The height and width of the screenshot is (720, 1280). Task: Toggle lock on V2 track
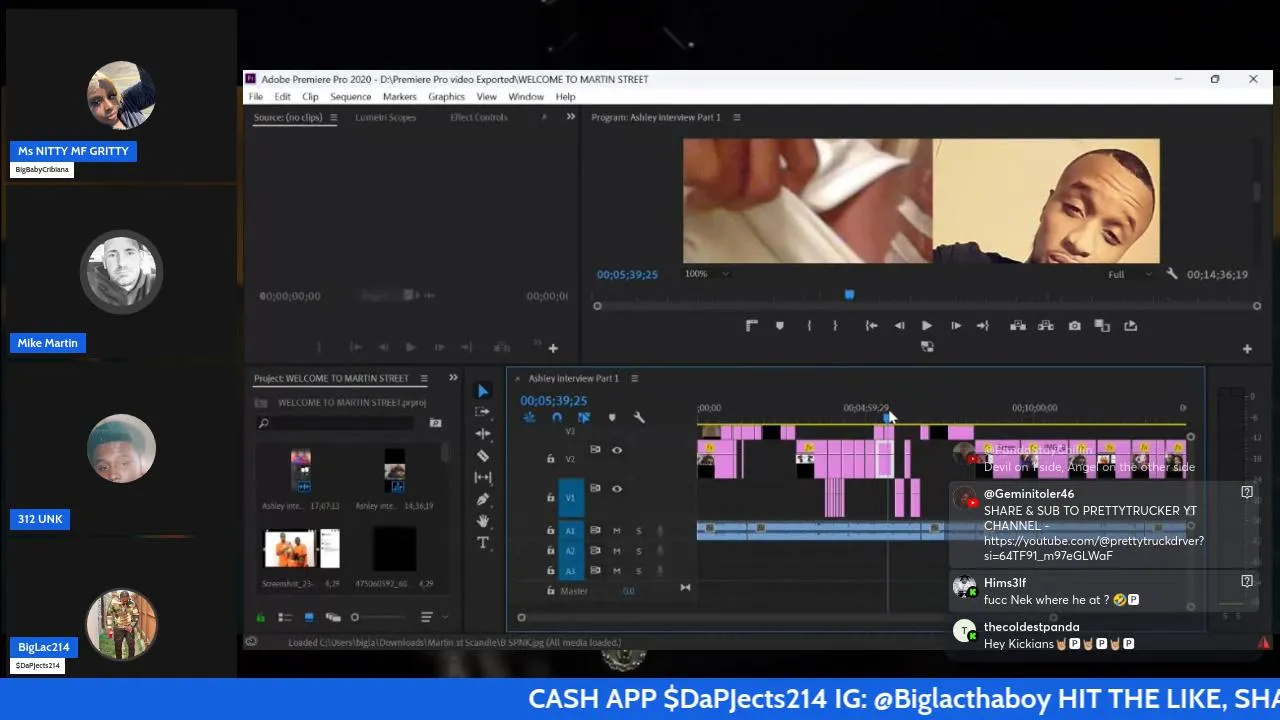550,459
